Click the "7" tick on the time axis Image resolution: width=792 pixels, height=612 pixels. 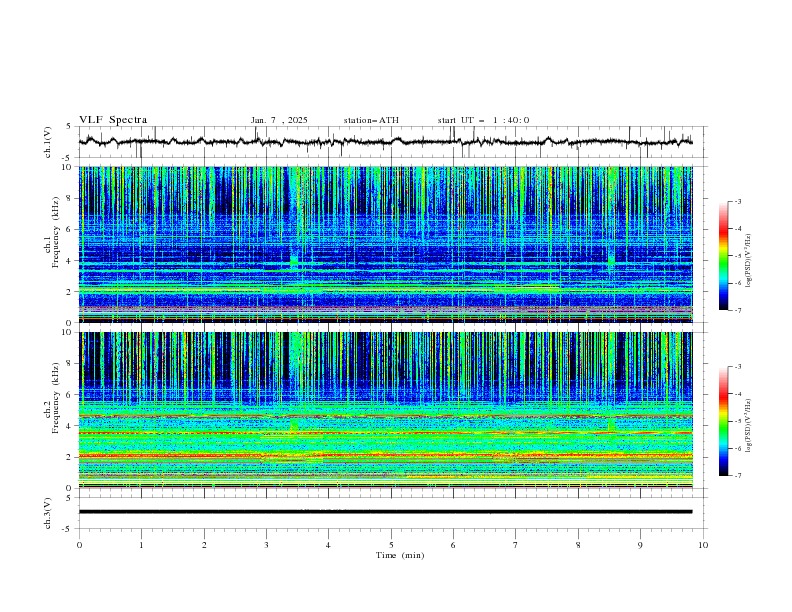[516, 545]
